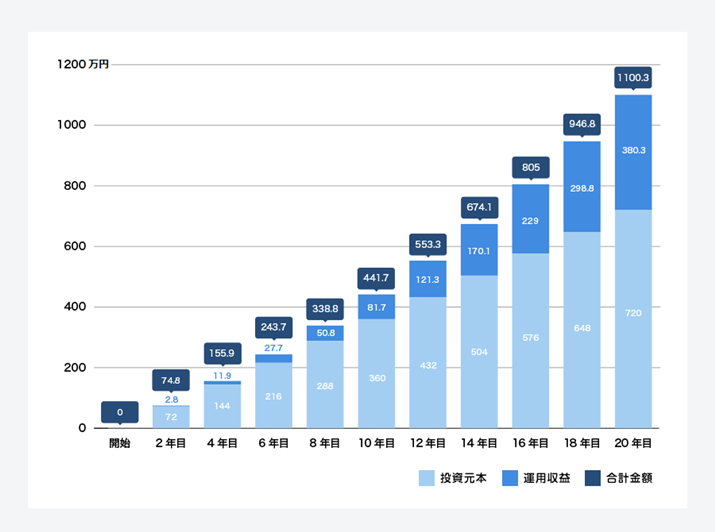
Task: Select the 121.3 return bar segment
Action: (x=428, y=279)
